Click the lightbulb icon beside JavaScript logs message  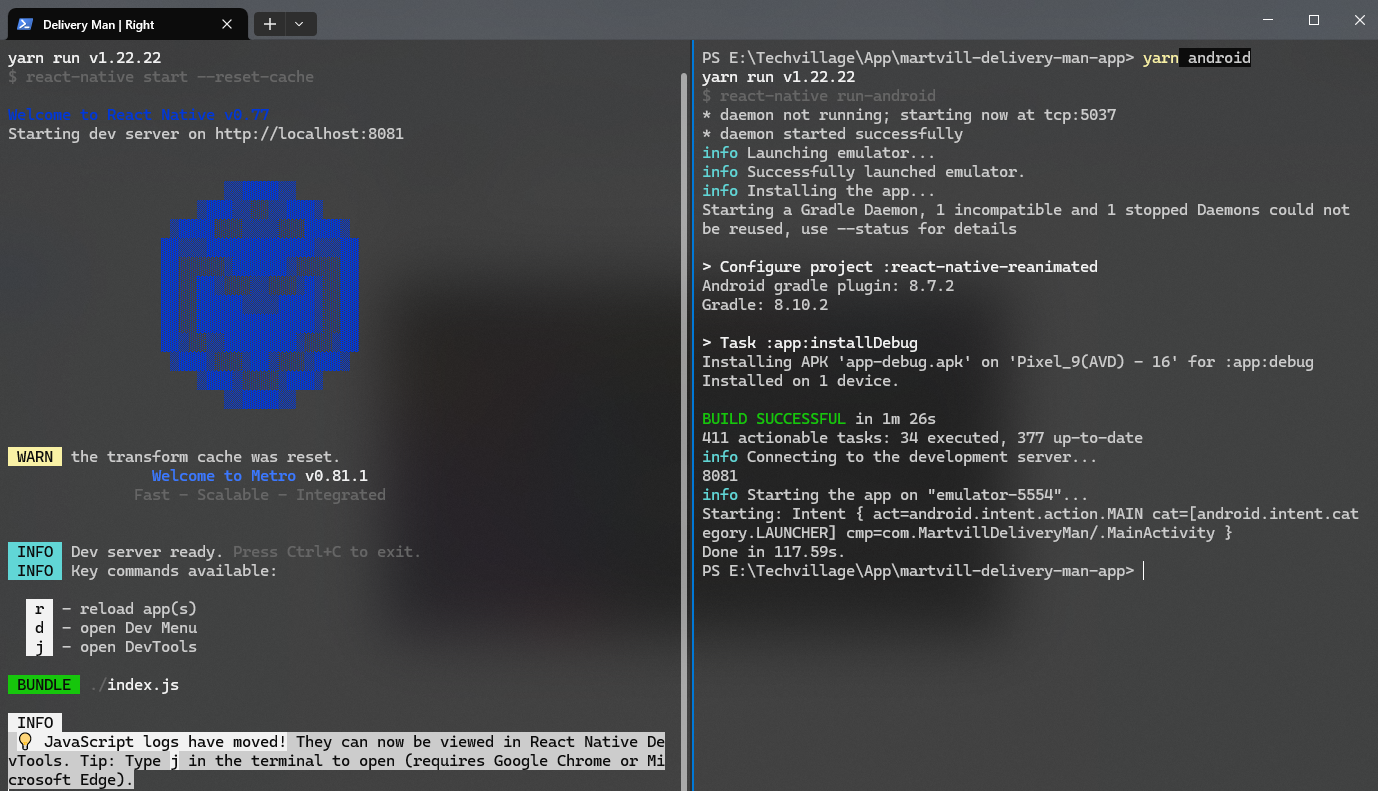pyautogui.click(x=25, y=742)
